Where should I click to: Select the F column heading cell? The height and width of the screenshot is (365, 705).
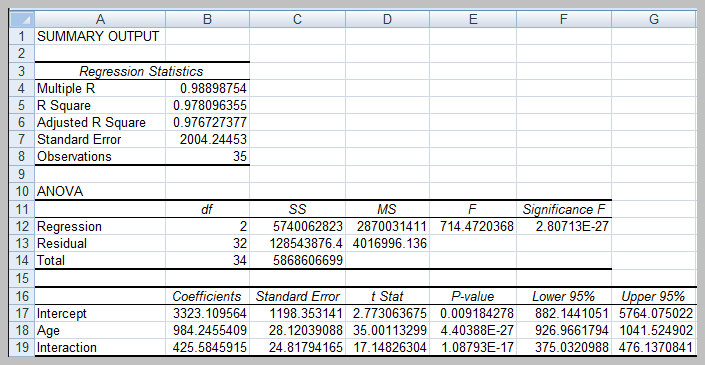(x=473, y=209)
